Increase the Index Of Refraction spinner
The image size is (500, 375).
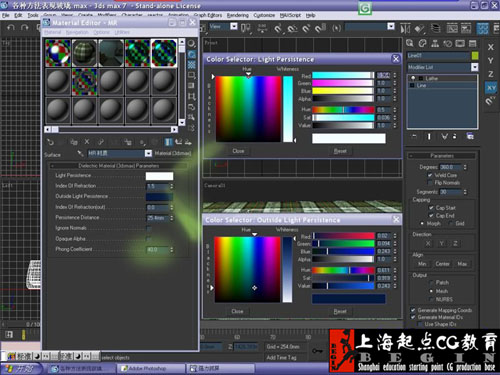172,184
